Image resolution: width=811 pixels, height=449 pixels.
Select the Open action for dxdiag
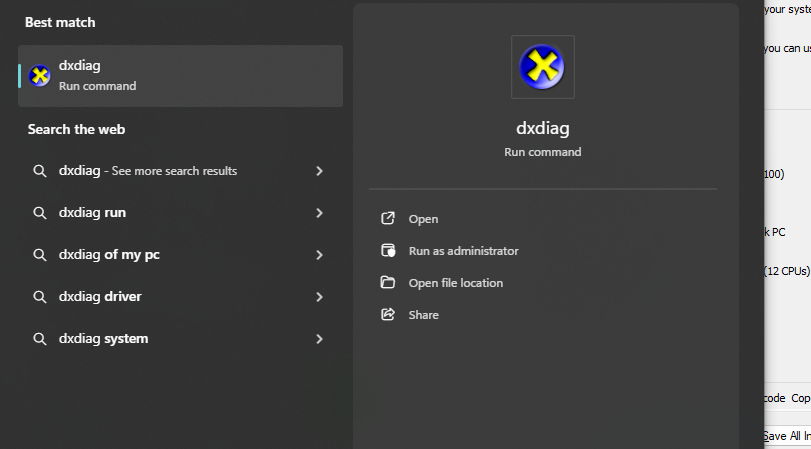point(423,219)
